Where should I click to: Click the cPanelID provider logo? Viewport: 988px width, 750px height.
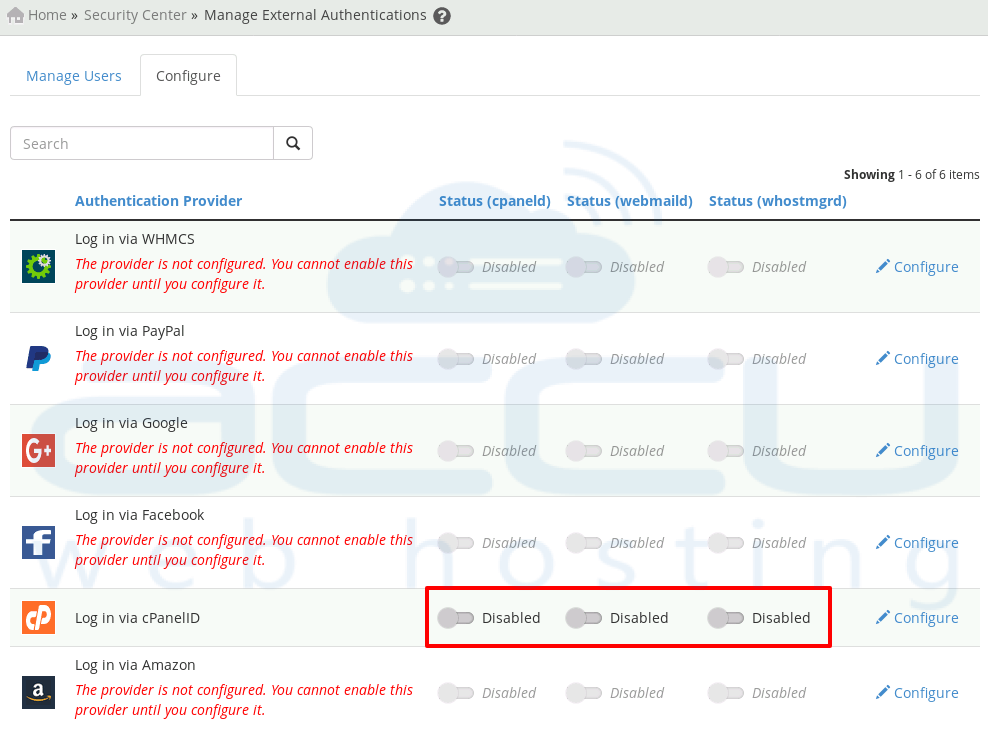point(38,618)
